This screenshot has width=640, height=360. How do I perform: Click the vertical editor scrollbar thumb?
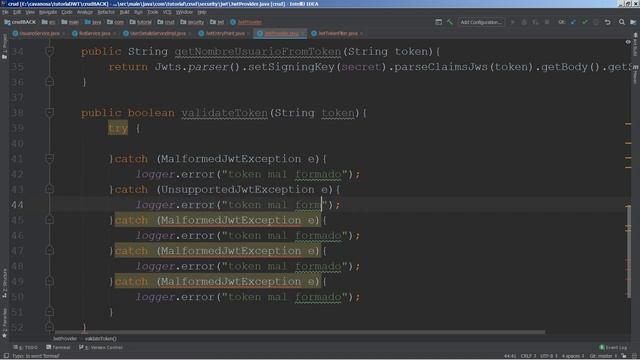coord(628,251)
